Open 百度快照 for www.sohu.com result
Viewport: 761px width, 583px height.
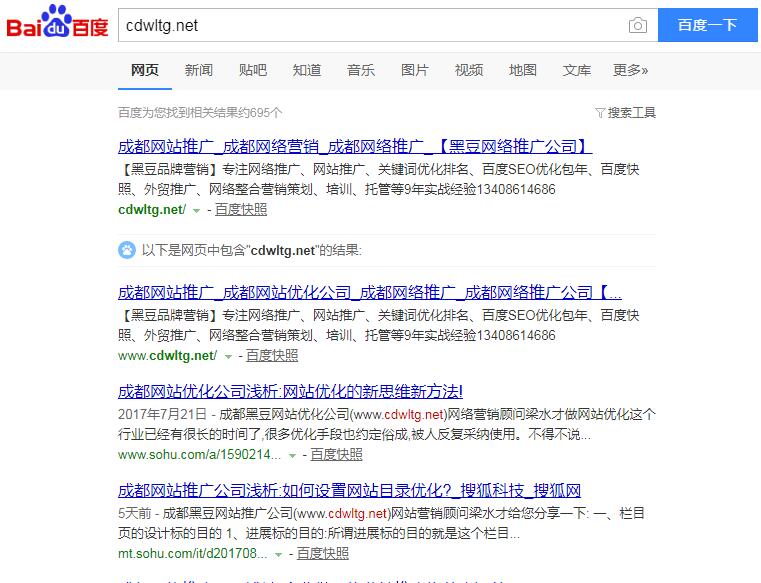tap(336, 454)
